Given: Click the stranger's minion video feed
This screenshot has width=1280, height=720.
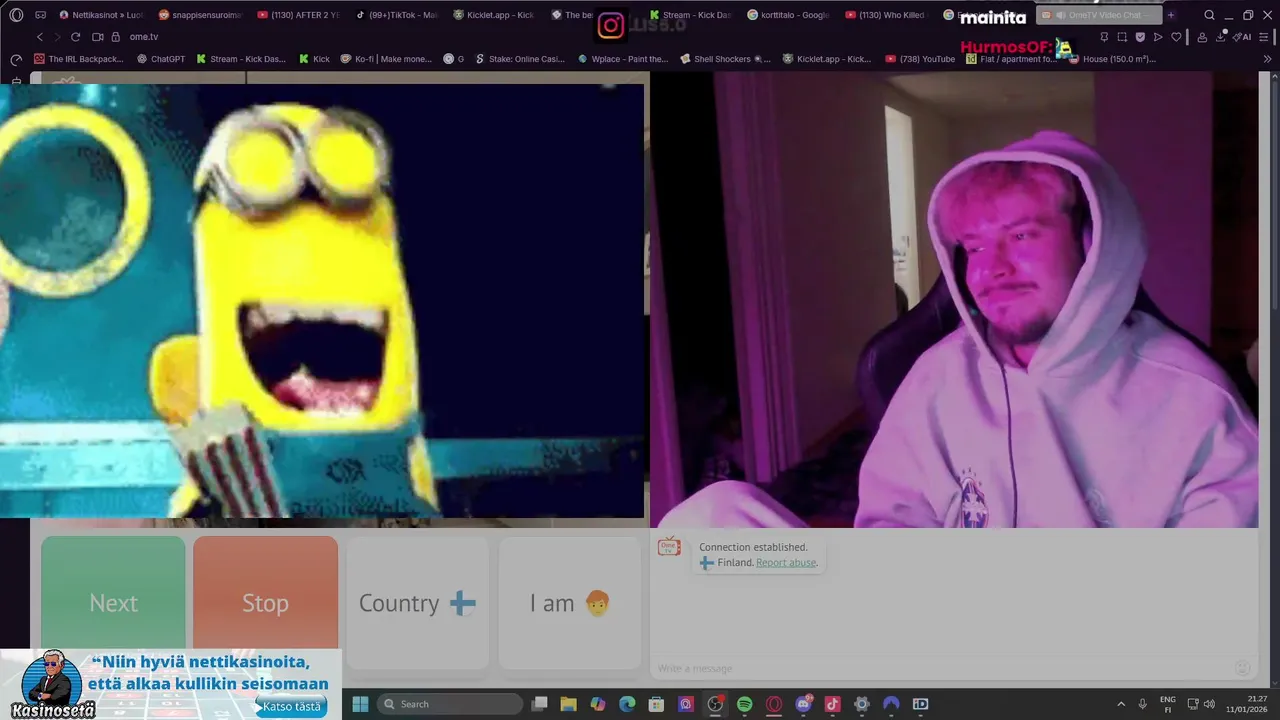Looking at the screenshot, I should (x=322, y=301).
